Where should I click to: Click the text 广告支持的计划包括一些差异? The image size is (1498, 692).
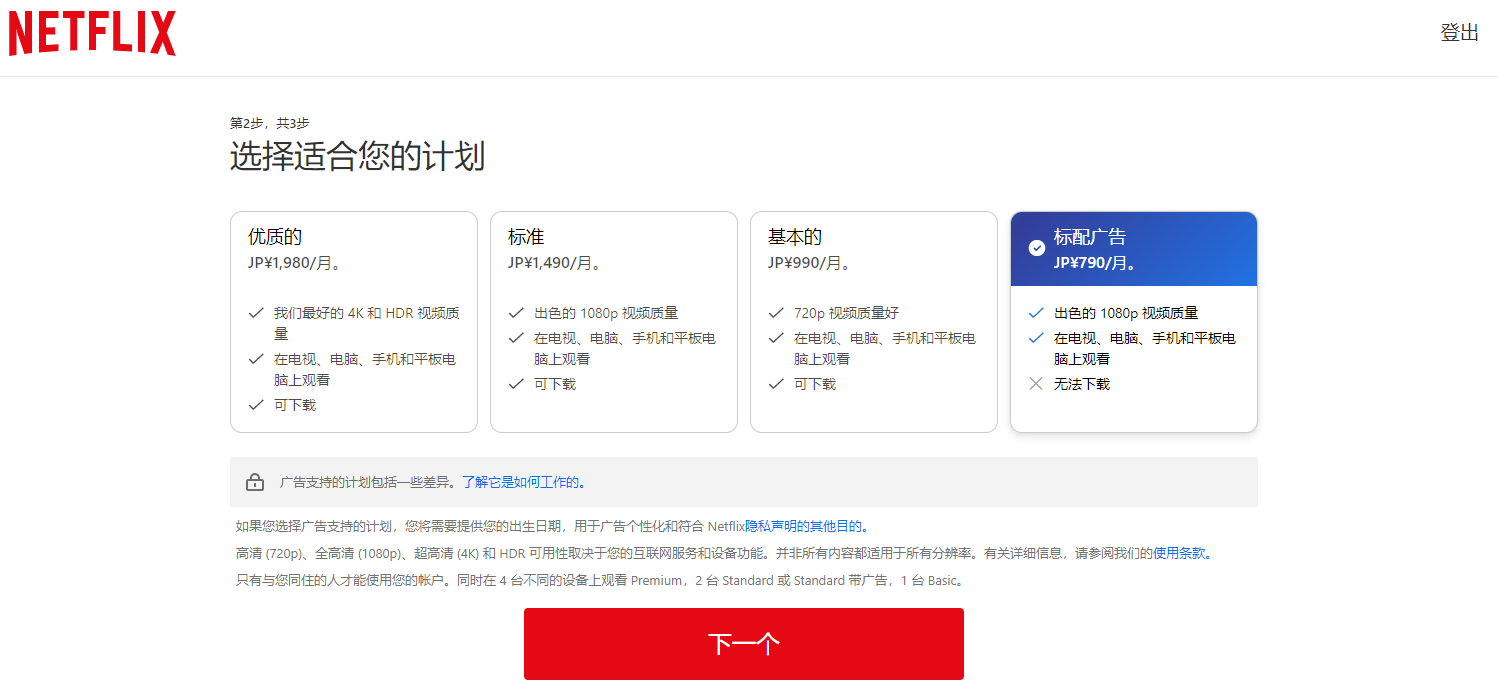click(x=367, y=482)
